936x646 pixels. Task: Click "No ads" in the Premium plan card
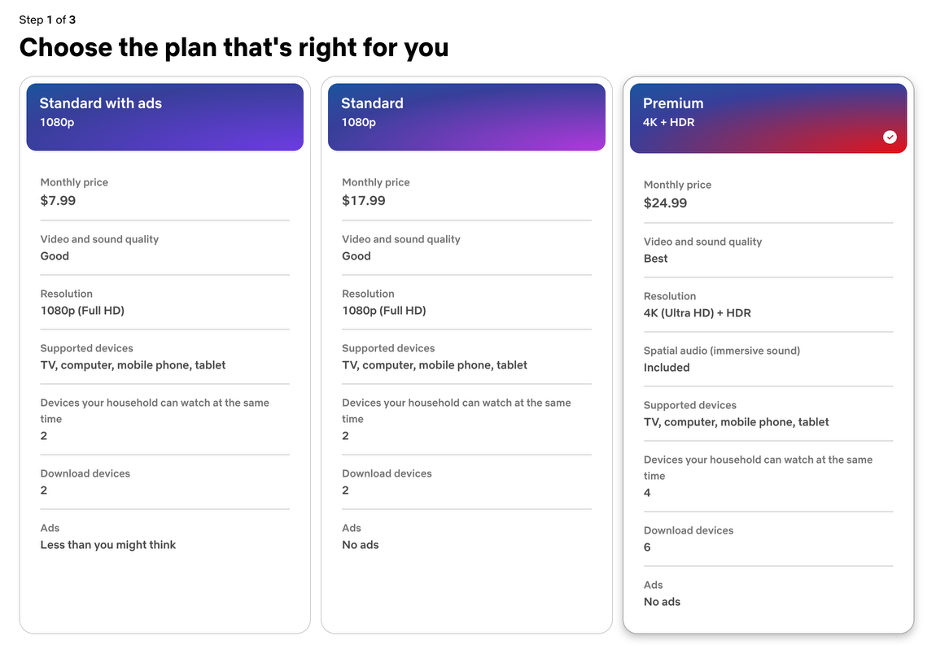[x=662, y=602]
